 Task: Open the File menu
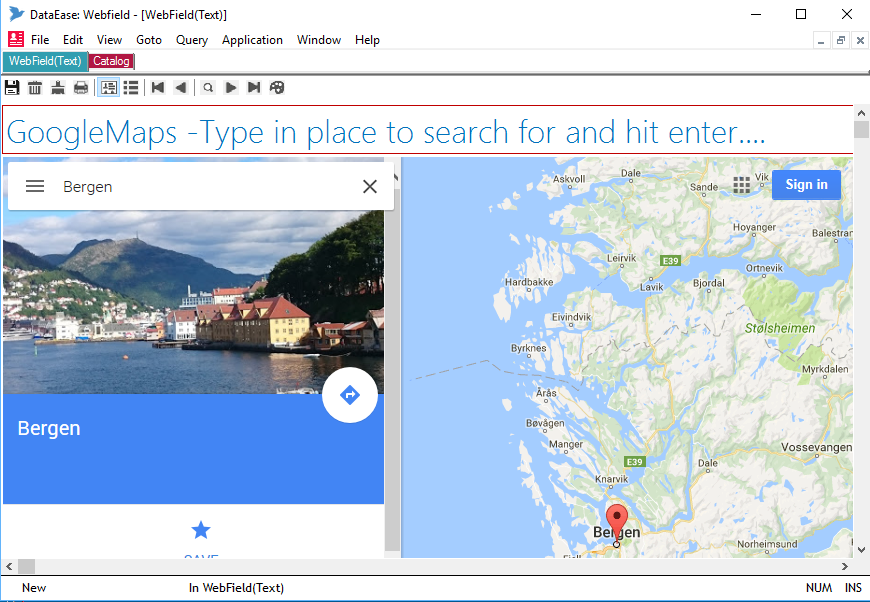[40, 40]
